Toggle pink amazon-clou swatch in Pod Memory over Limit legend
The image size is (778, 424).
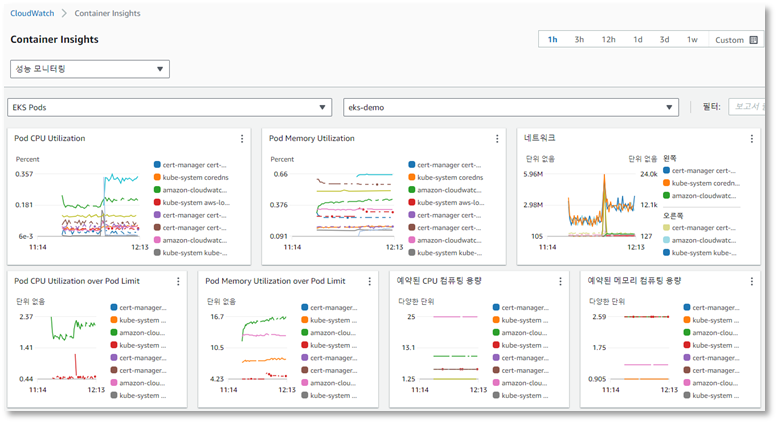(x=305, y=383)
